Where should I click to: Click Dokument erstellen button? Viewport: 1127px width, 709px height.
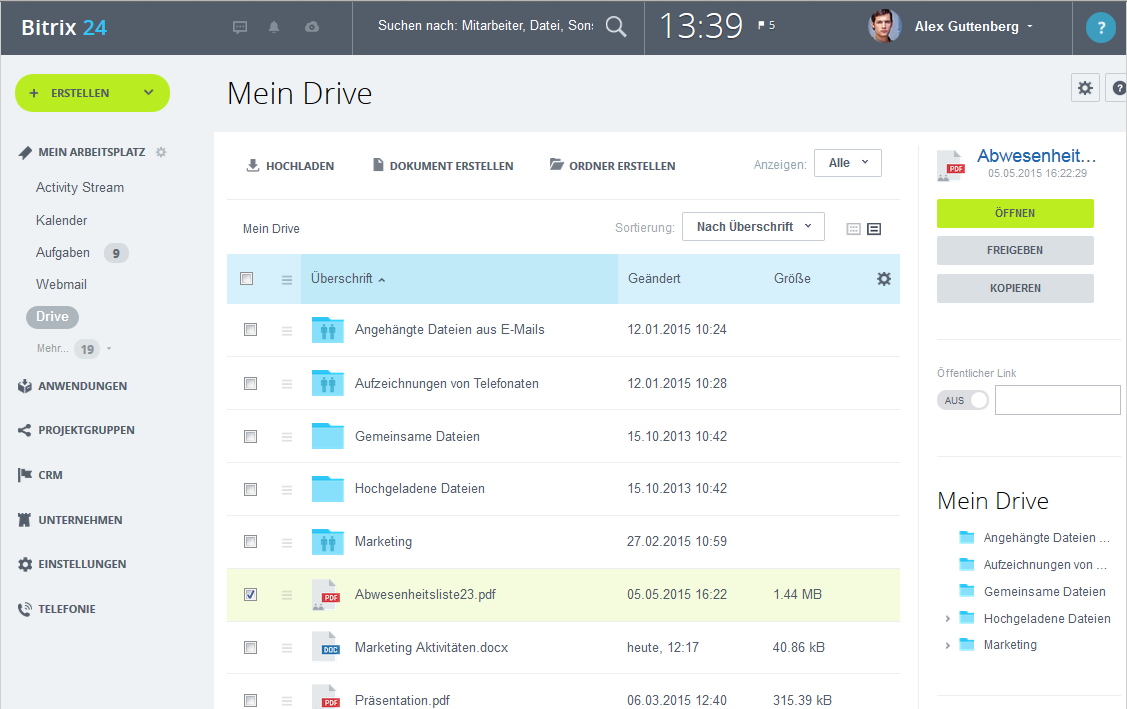(x=443, y=165)
